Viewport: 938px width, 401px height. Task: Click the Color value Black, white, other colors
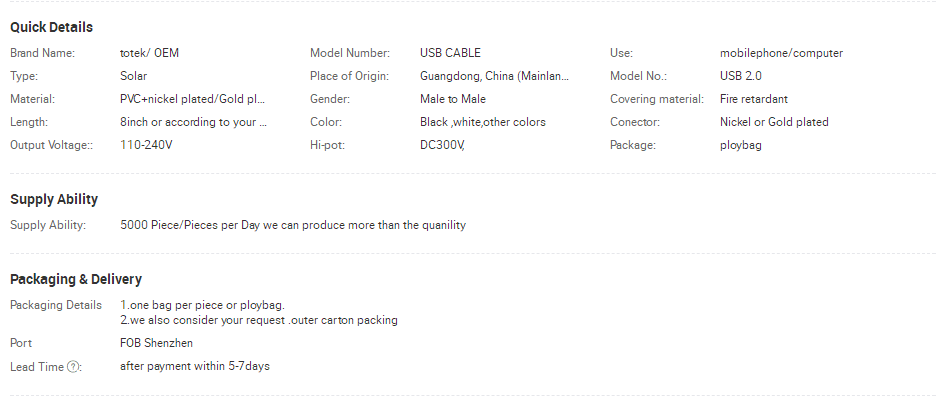[x=483, y=122]
